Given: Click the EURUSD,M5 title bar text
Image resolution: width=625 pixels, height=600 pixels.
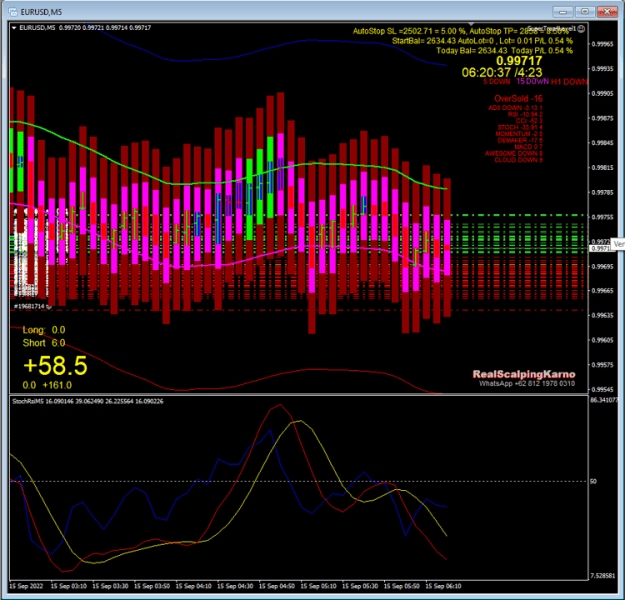Looking at the screenshot, I should 41,12.
